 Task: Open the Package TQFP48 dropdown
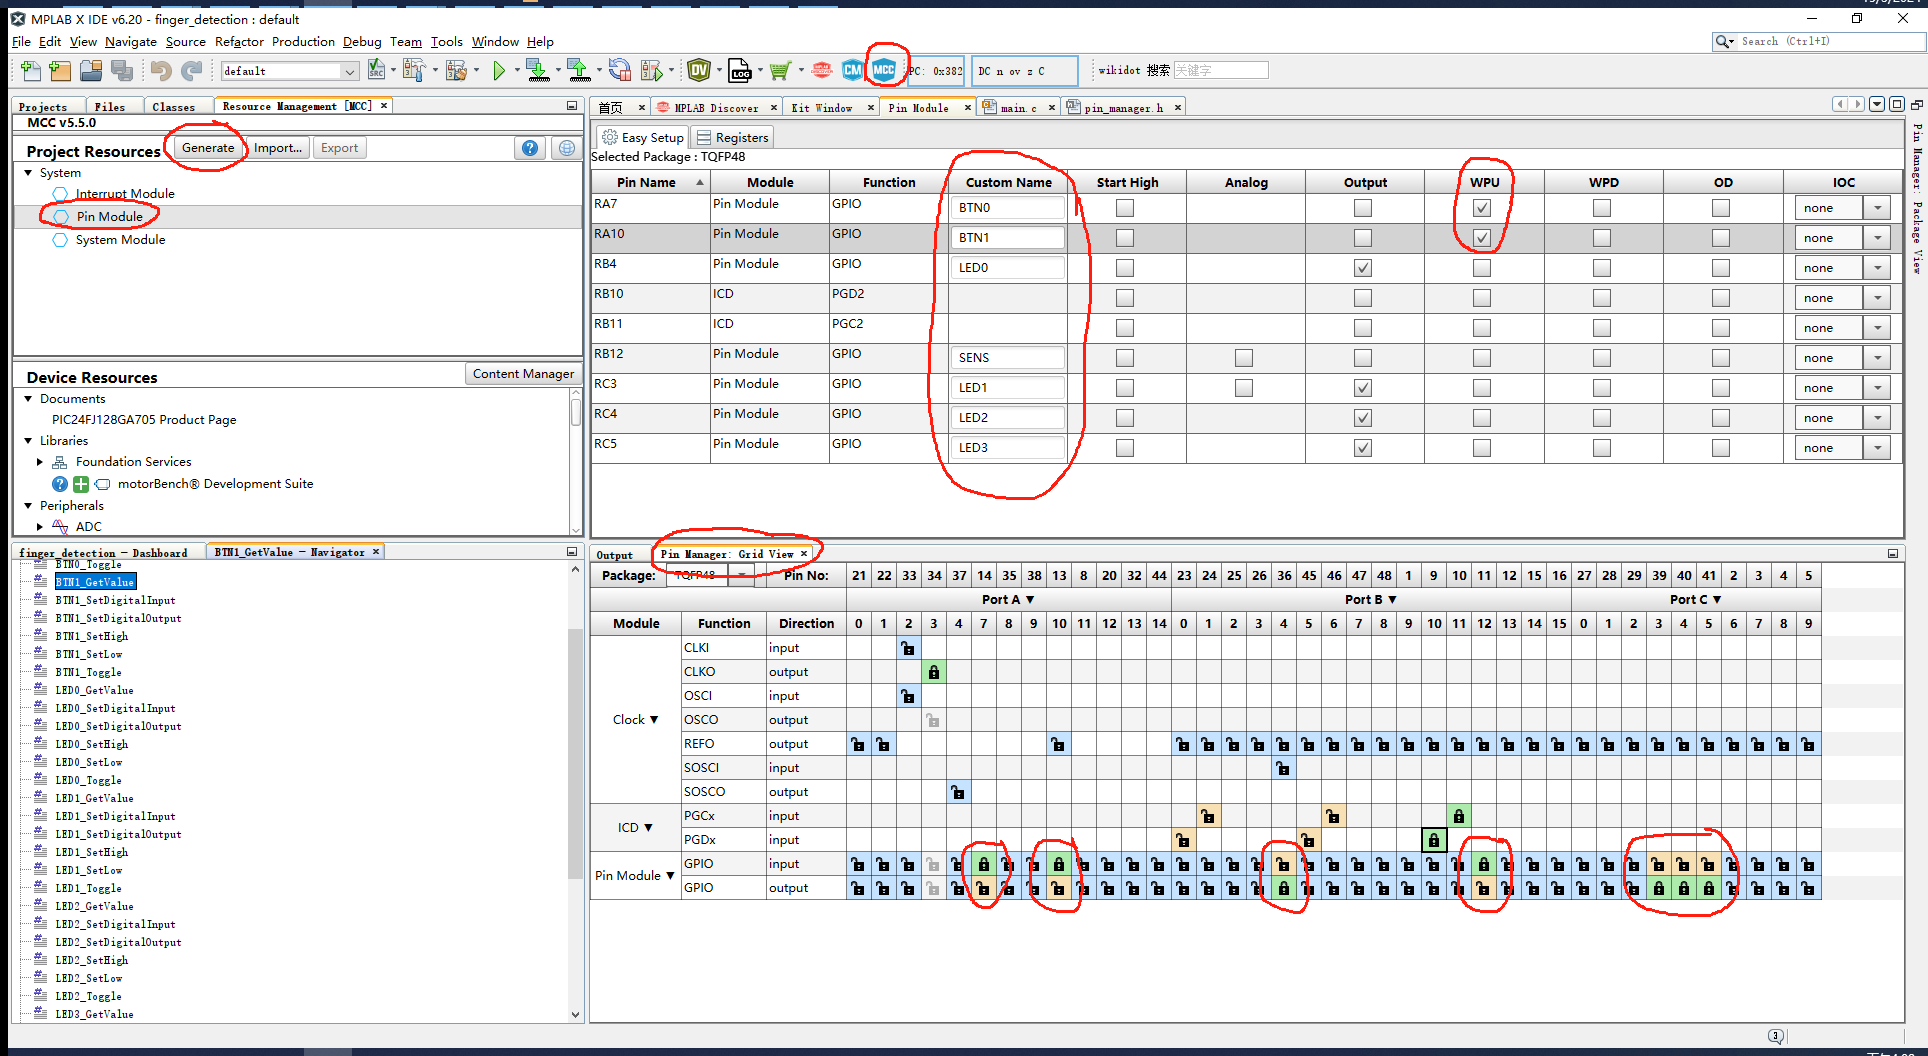(x=741, y=575)
